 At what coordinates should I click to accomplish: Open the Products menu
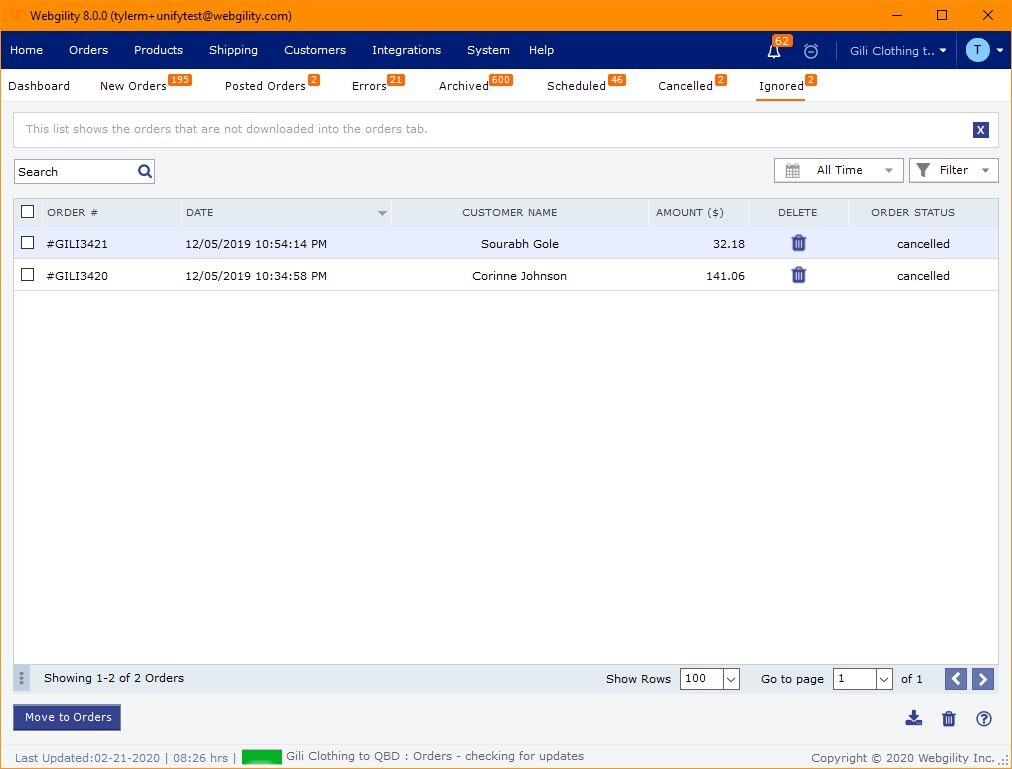click(x=158, y=50)
